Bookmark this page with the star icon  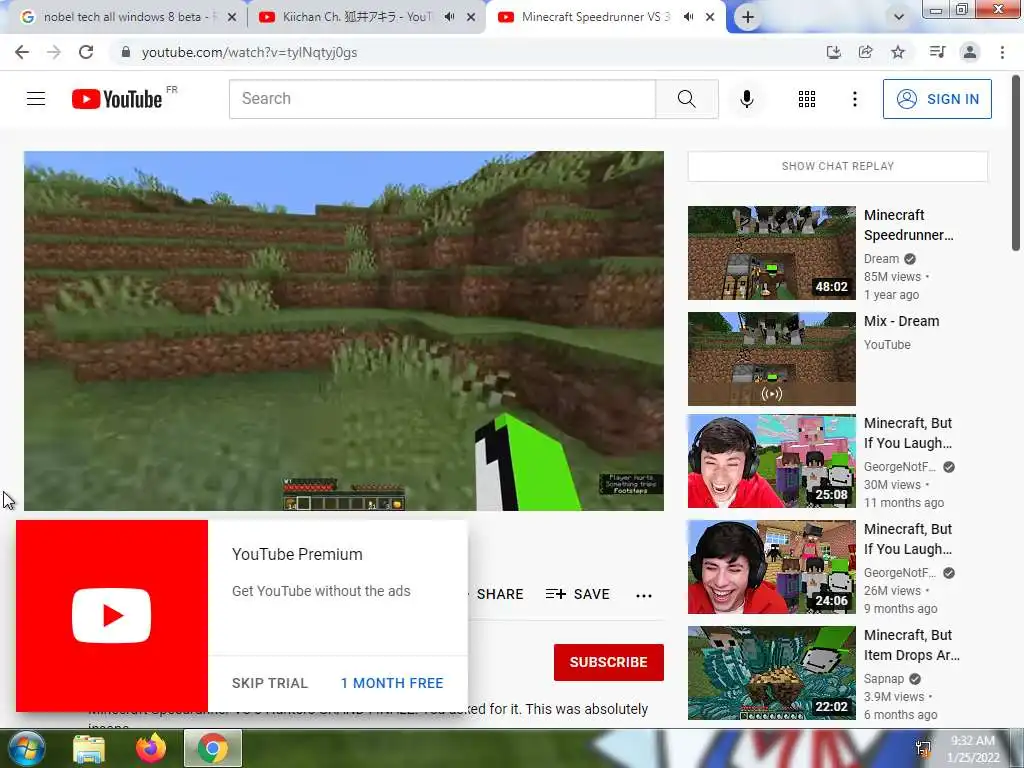[898, 52]
